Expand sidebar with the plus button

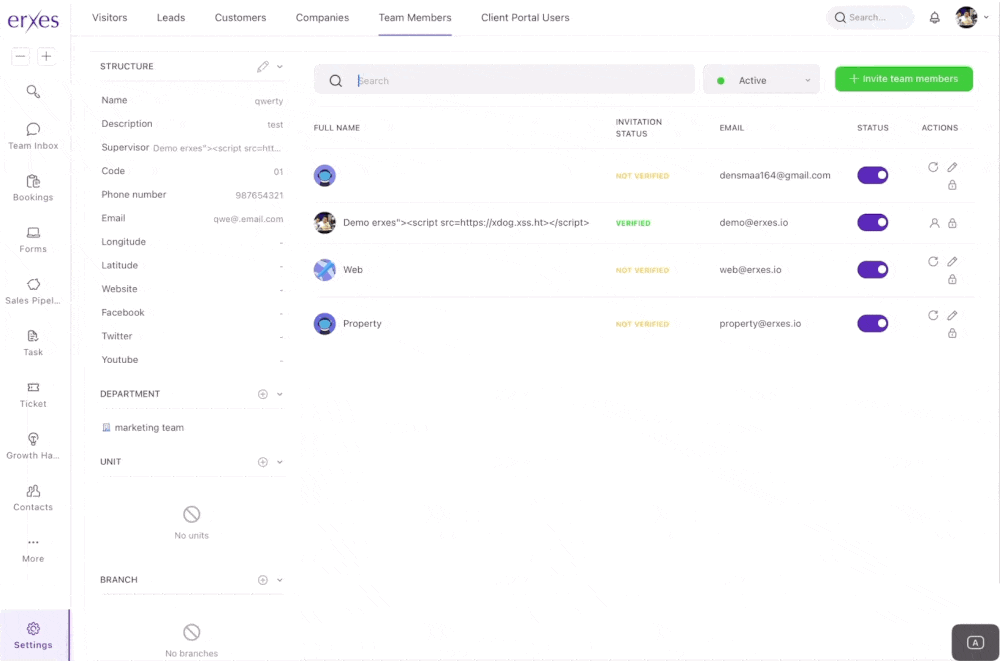pos(46,56)
